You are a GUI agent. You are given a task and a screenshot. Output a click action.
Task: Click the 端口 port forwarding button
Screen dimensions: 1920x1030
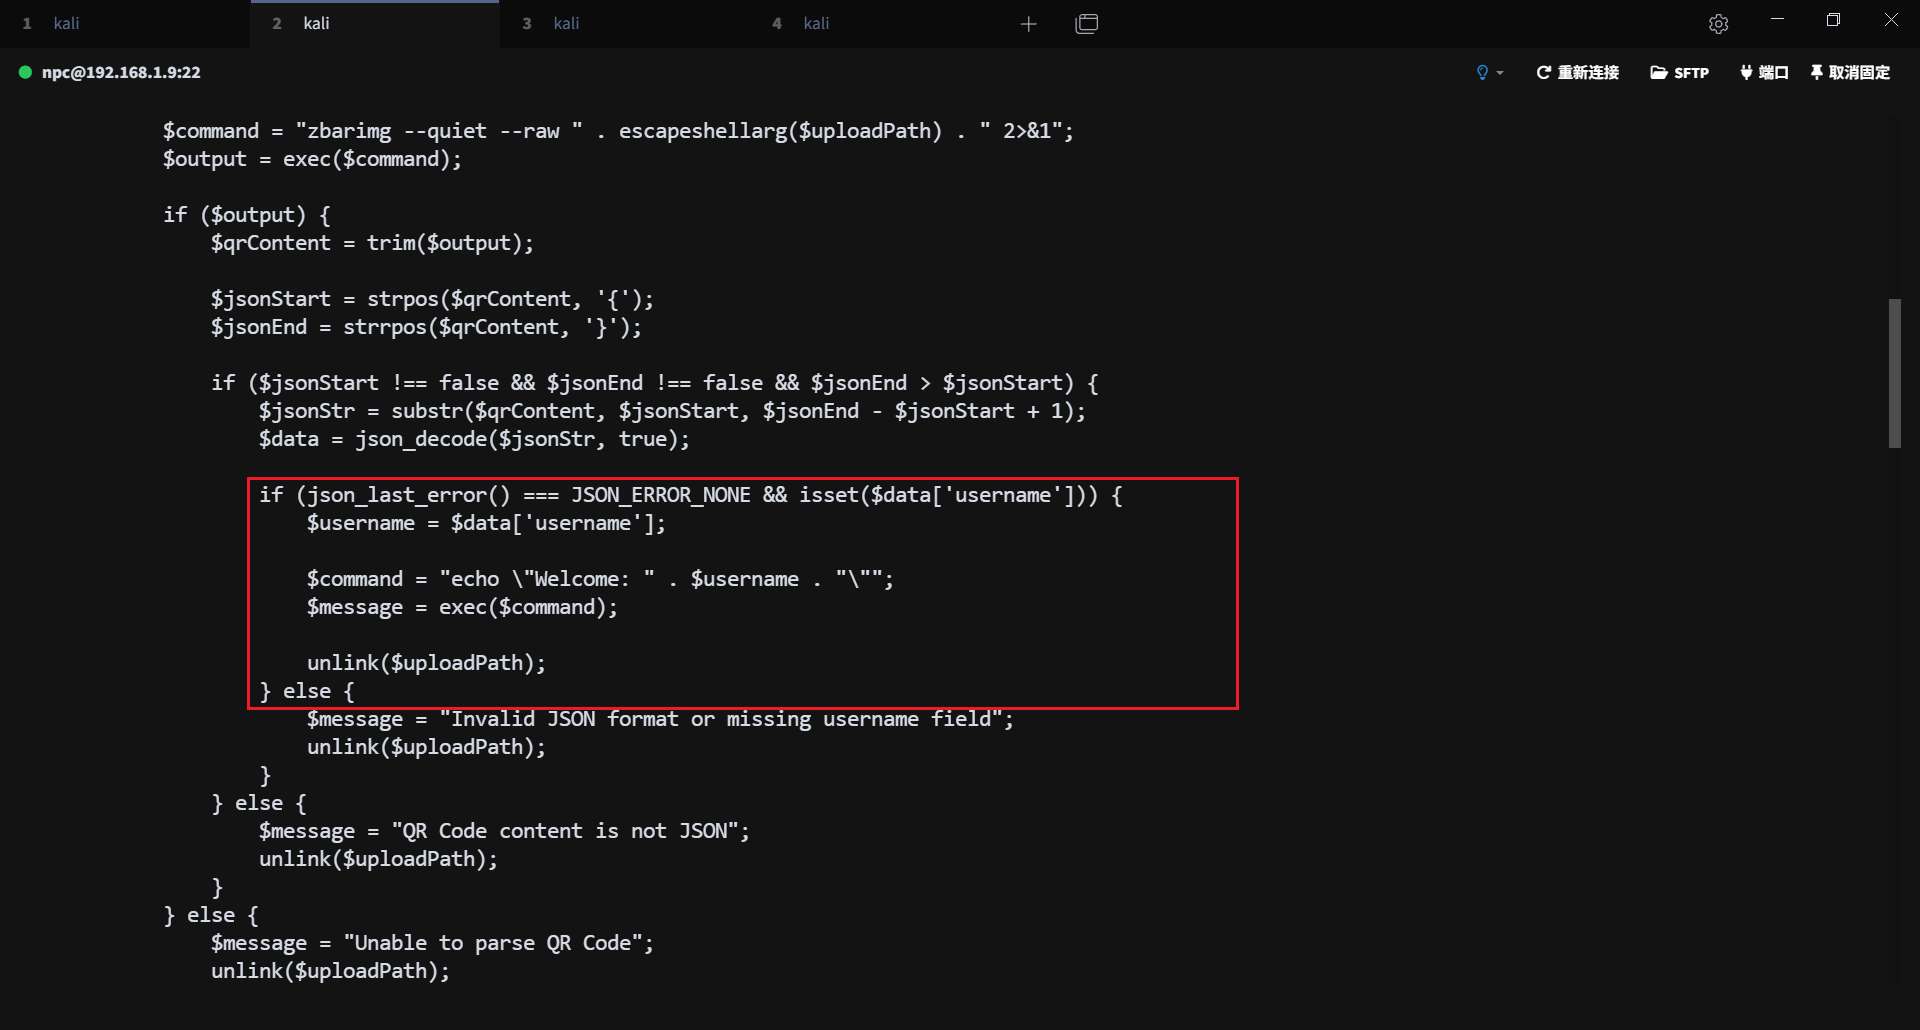tap(1764, 72)
